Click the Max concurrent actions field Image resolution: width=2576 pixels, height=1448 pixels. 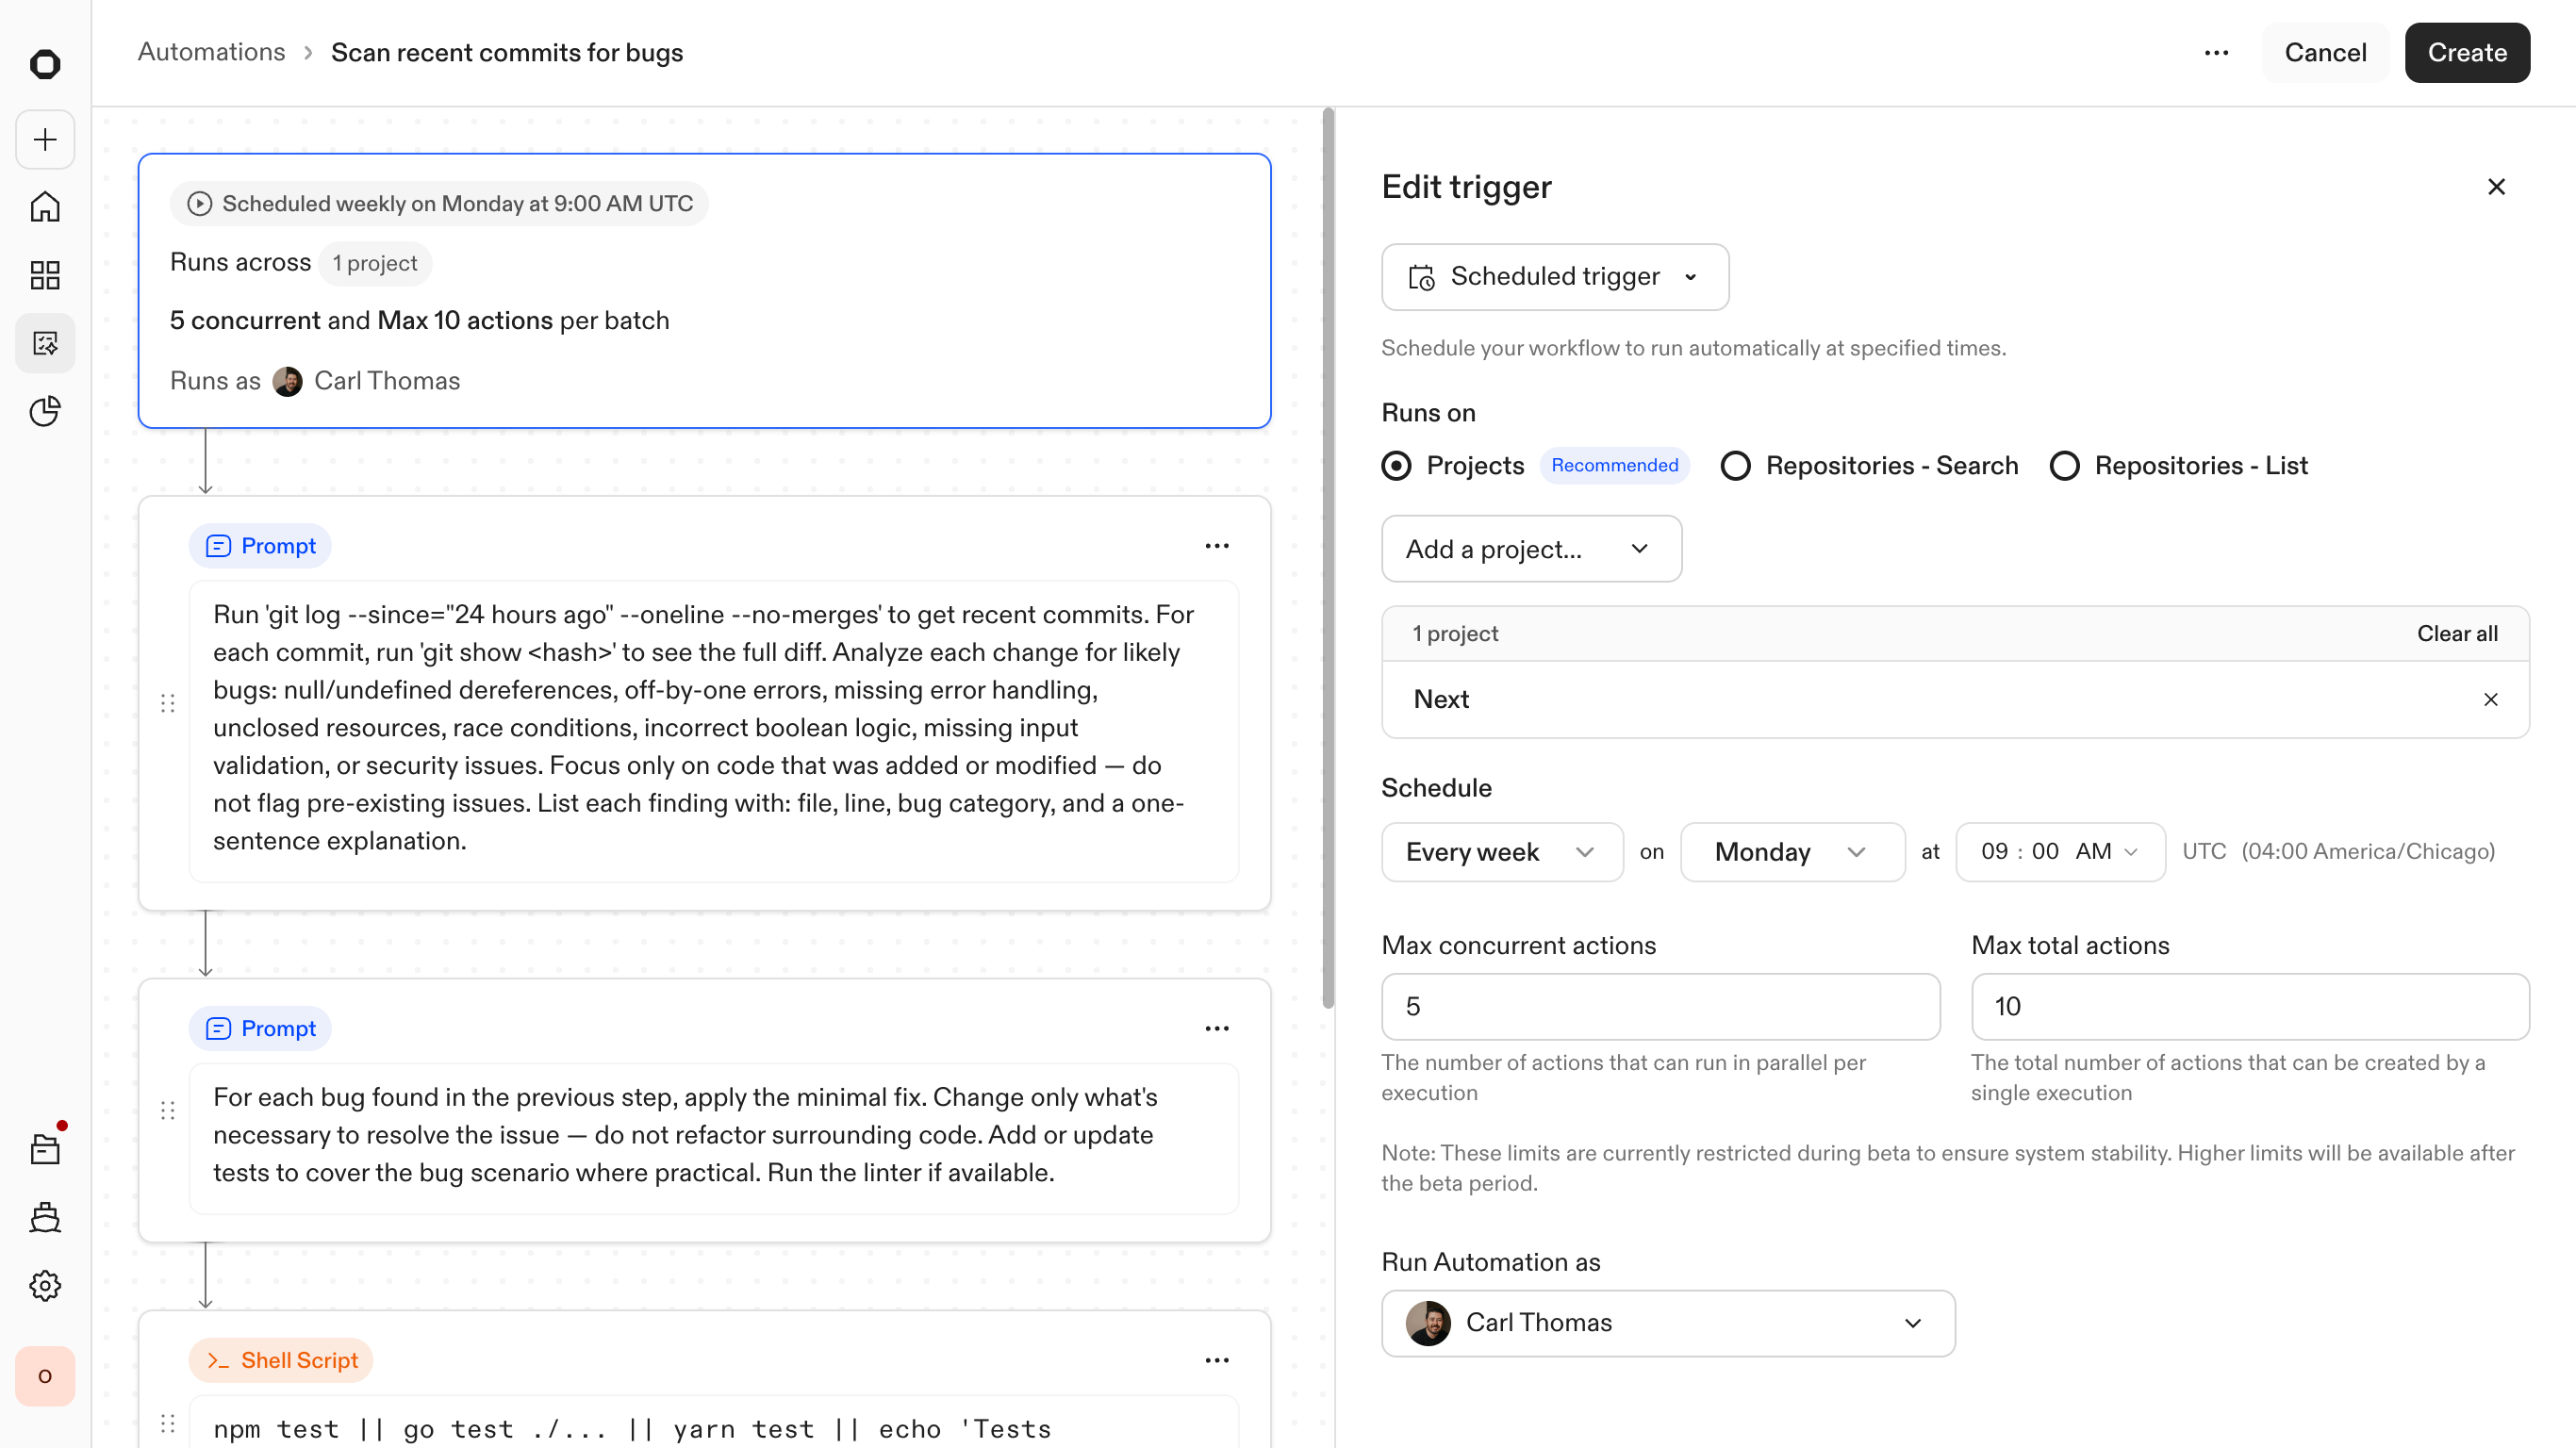[x=1660, y=1006]
